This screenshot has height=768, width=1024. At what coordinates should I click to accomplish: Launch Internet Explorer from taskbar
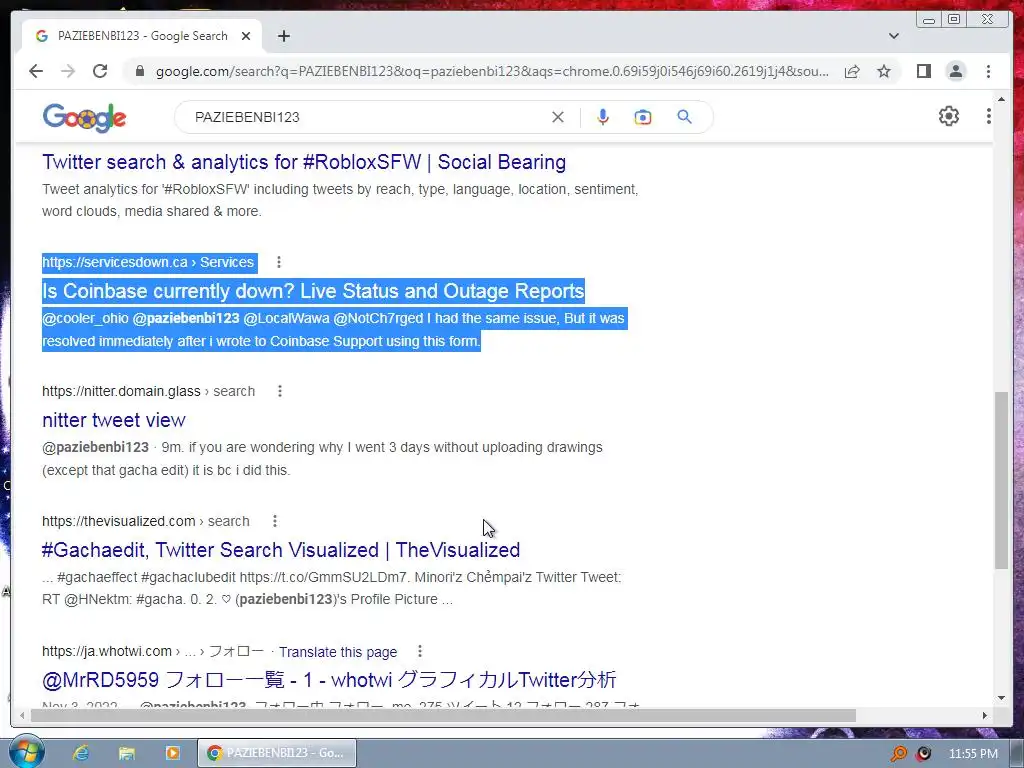81,753
